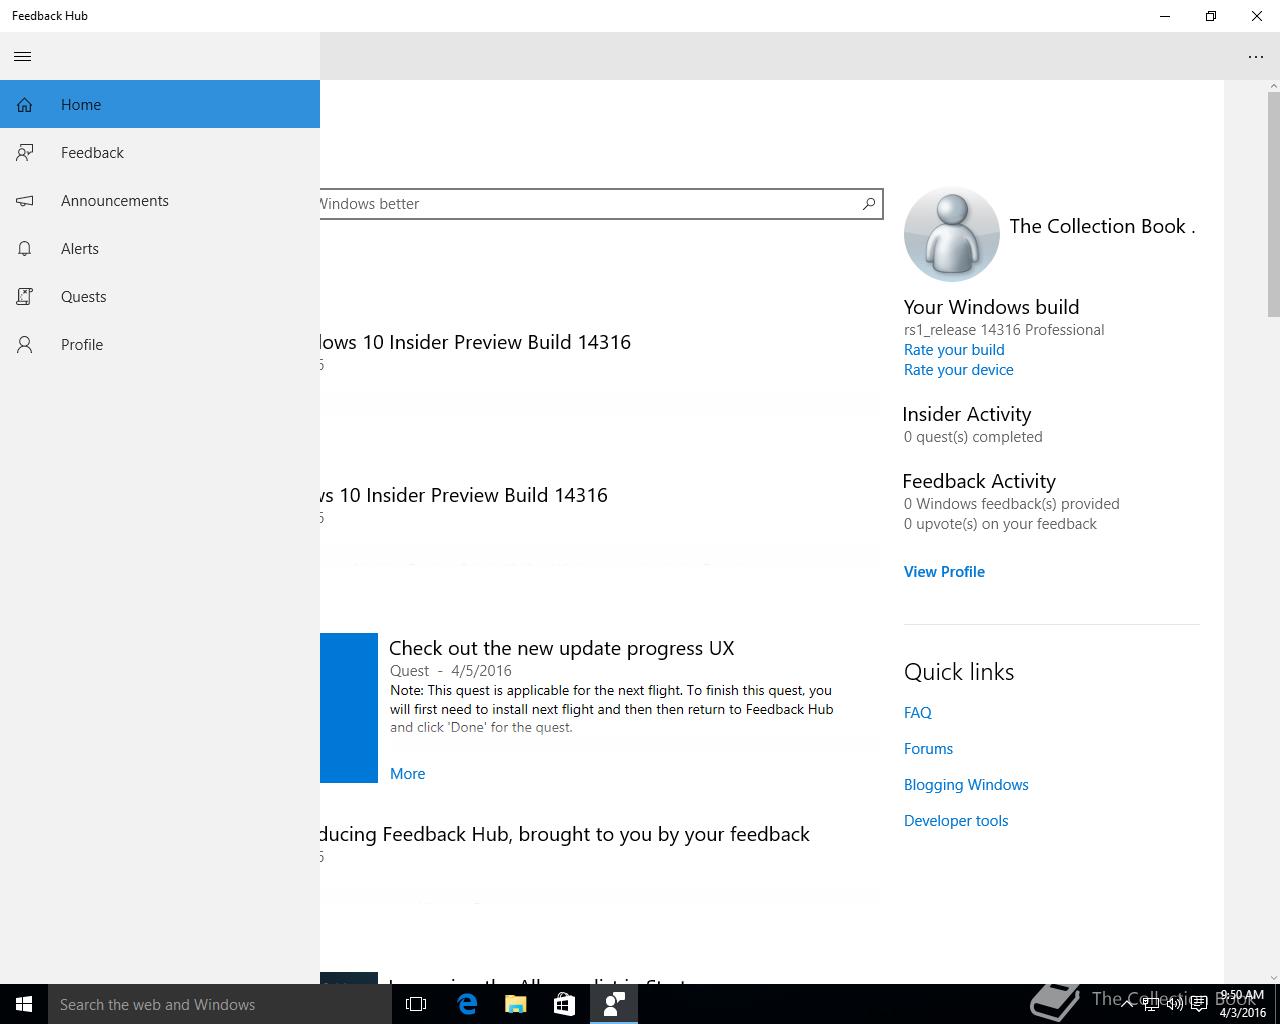Go to Alerts section

pos(160,248)
